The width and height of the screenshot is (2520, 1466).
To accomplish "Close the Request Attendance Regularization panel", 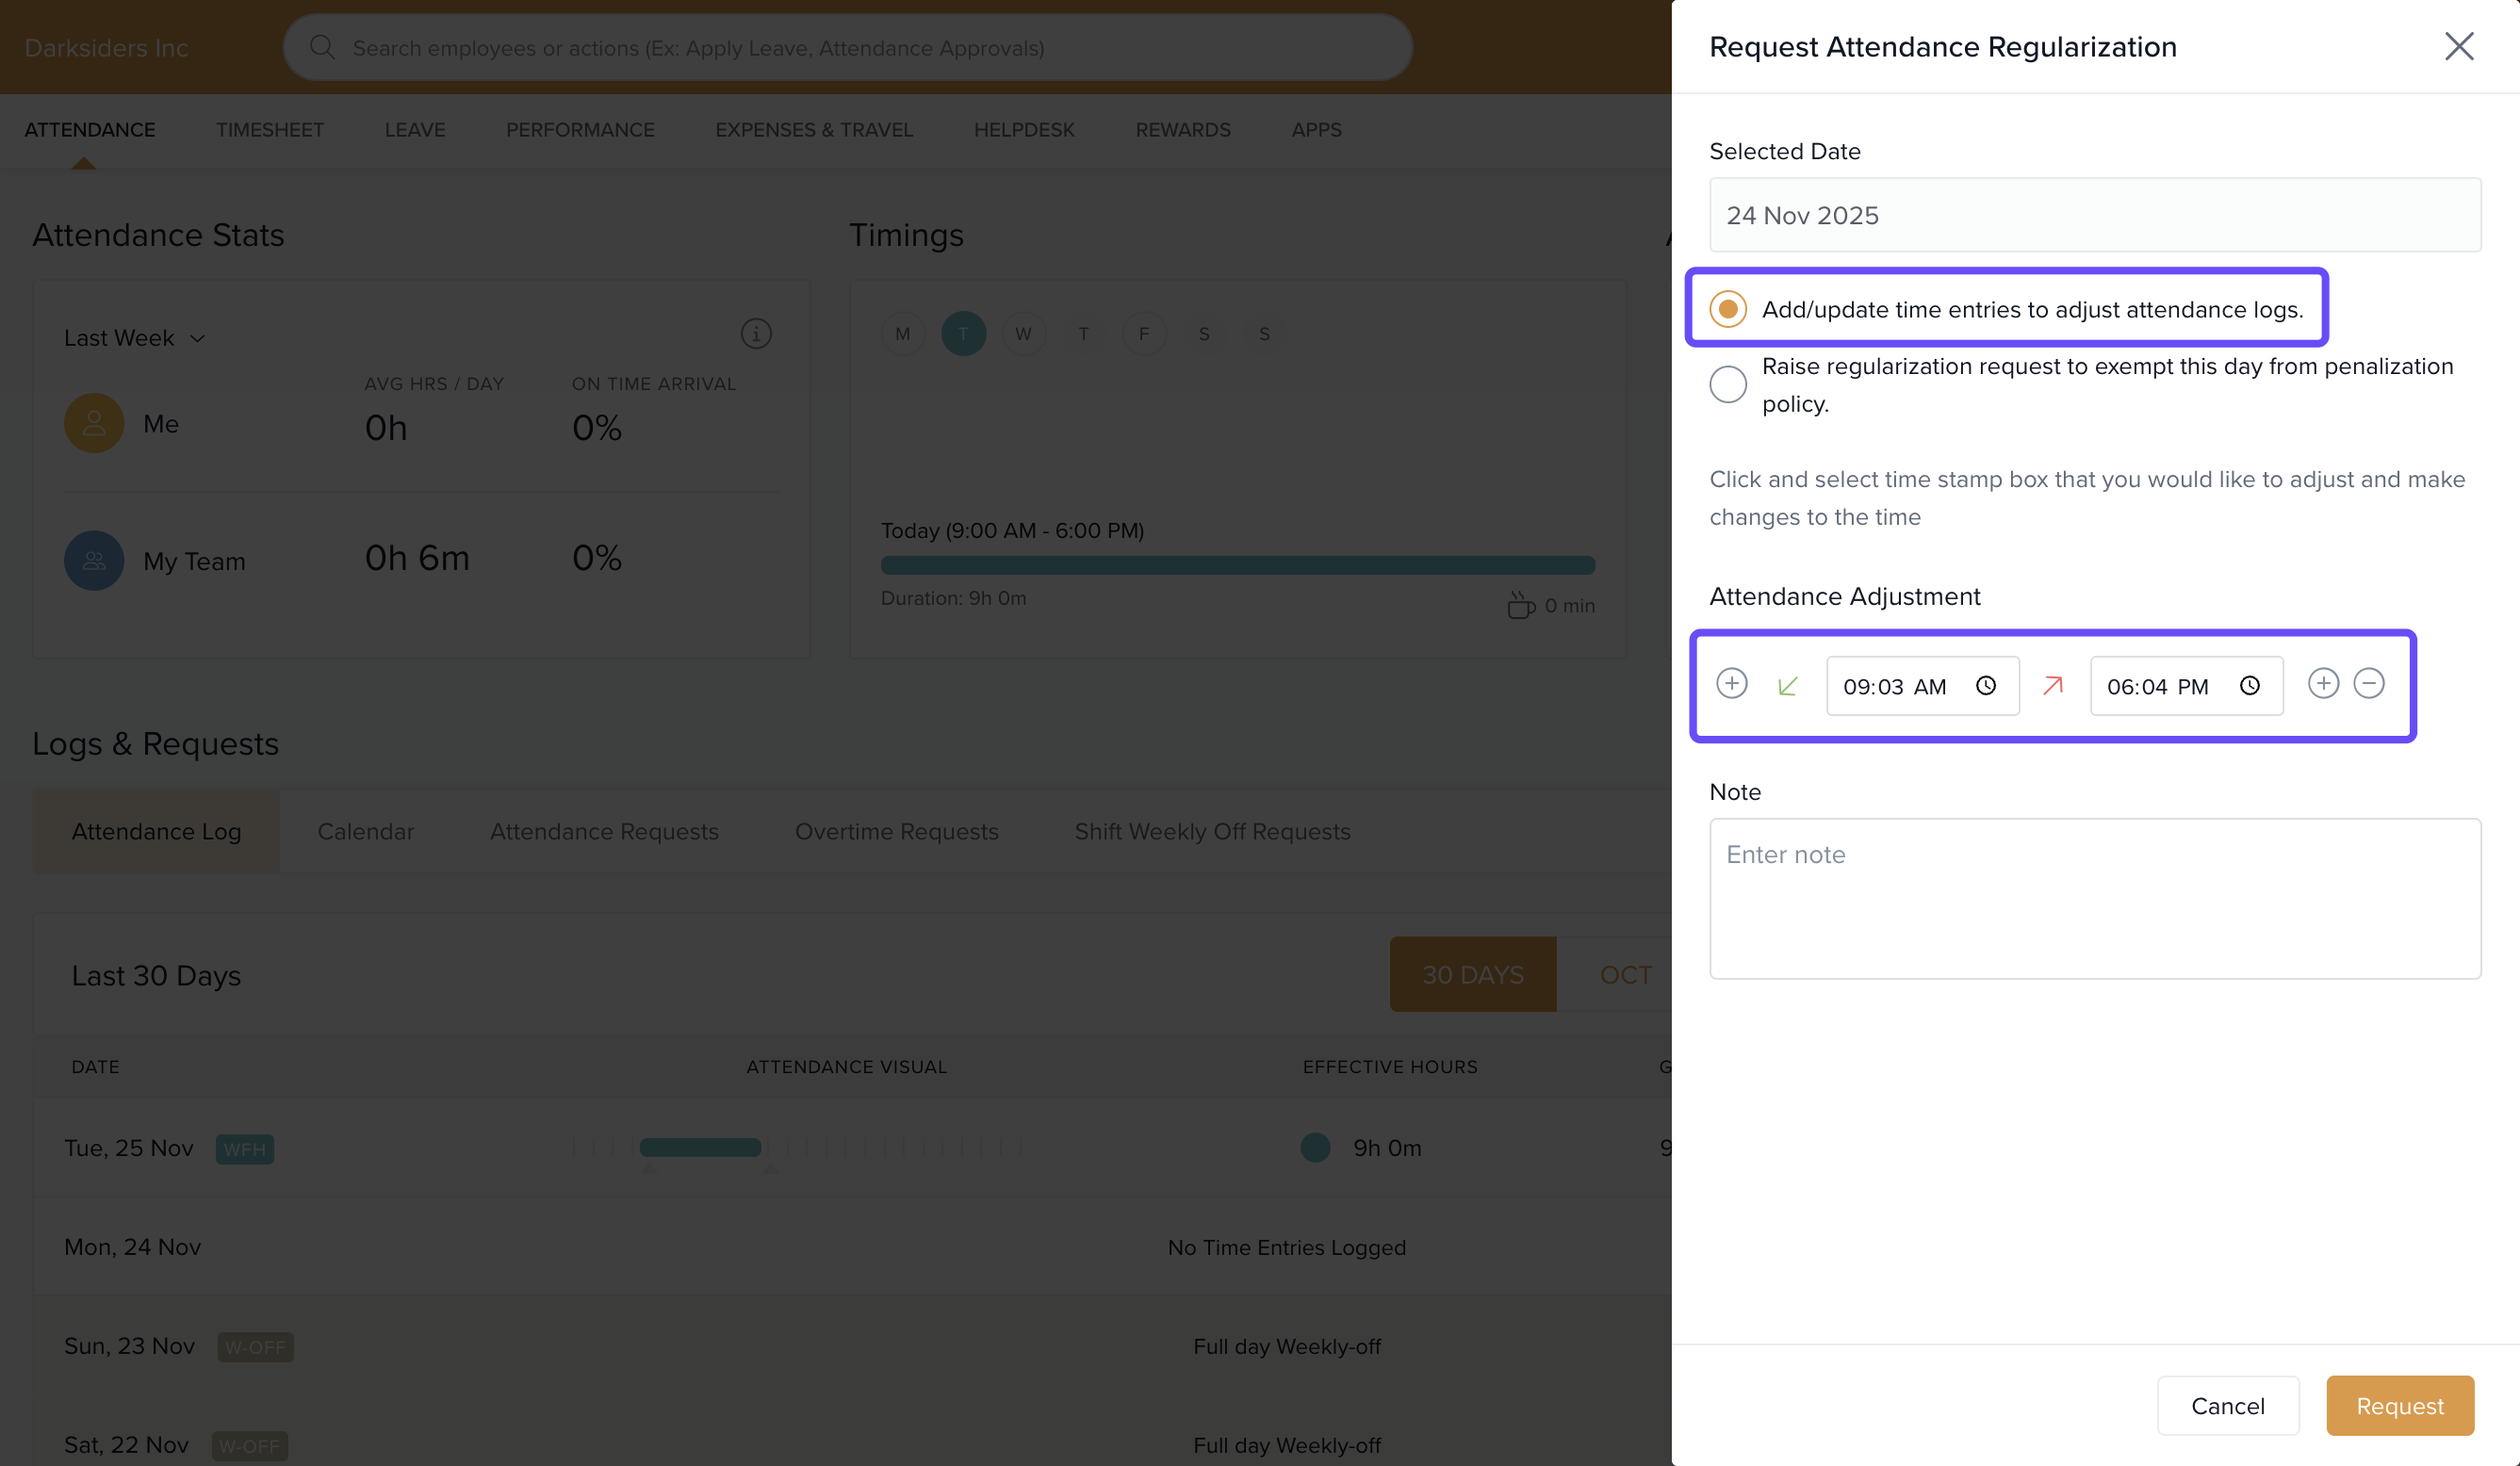I will click(2458, 46).
